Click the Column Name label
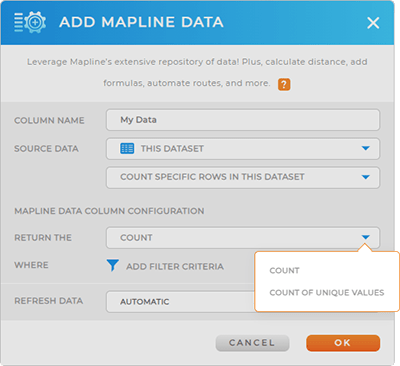400x366 pixels. 49,120
